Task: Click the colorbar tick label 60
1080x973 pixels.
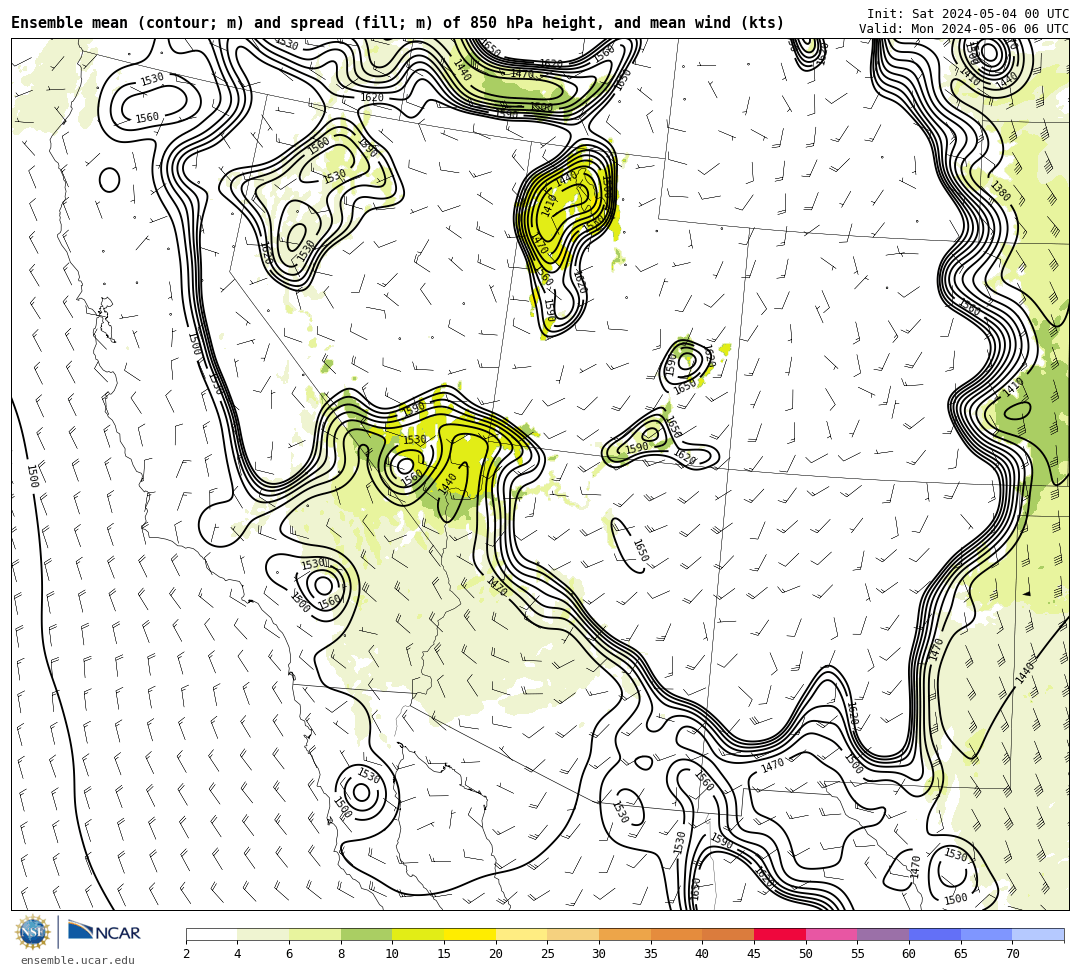Action: (909, 954)
